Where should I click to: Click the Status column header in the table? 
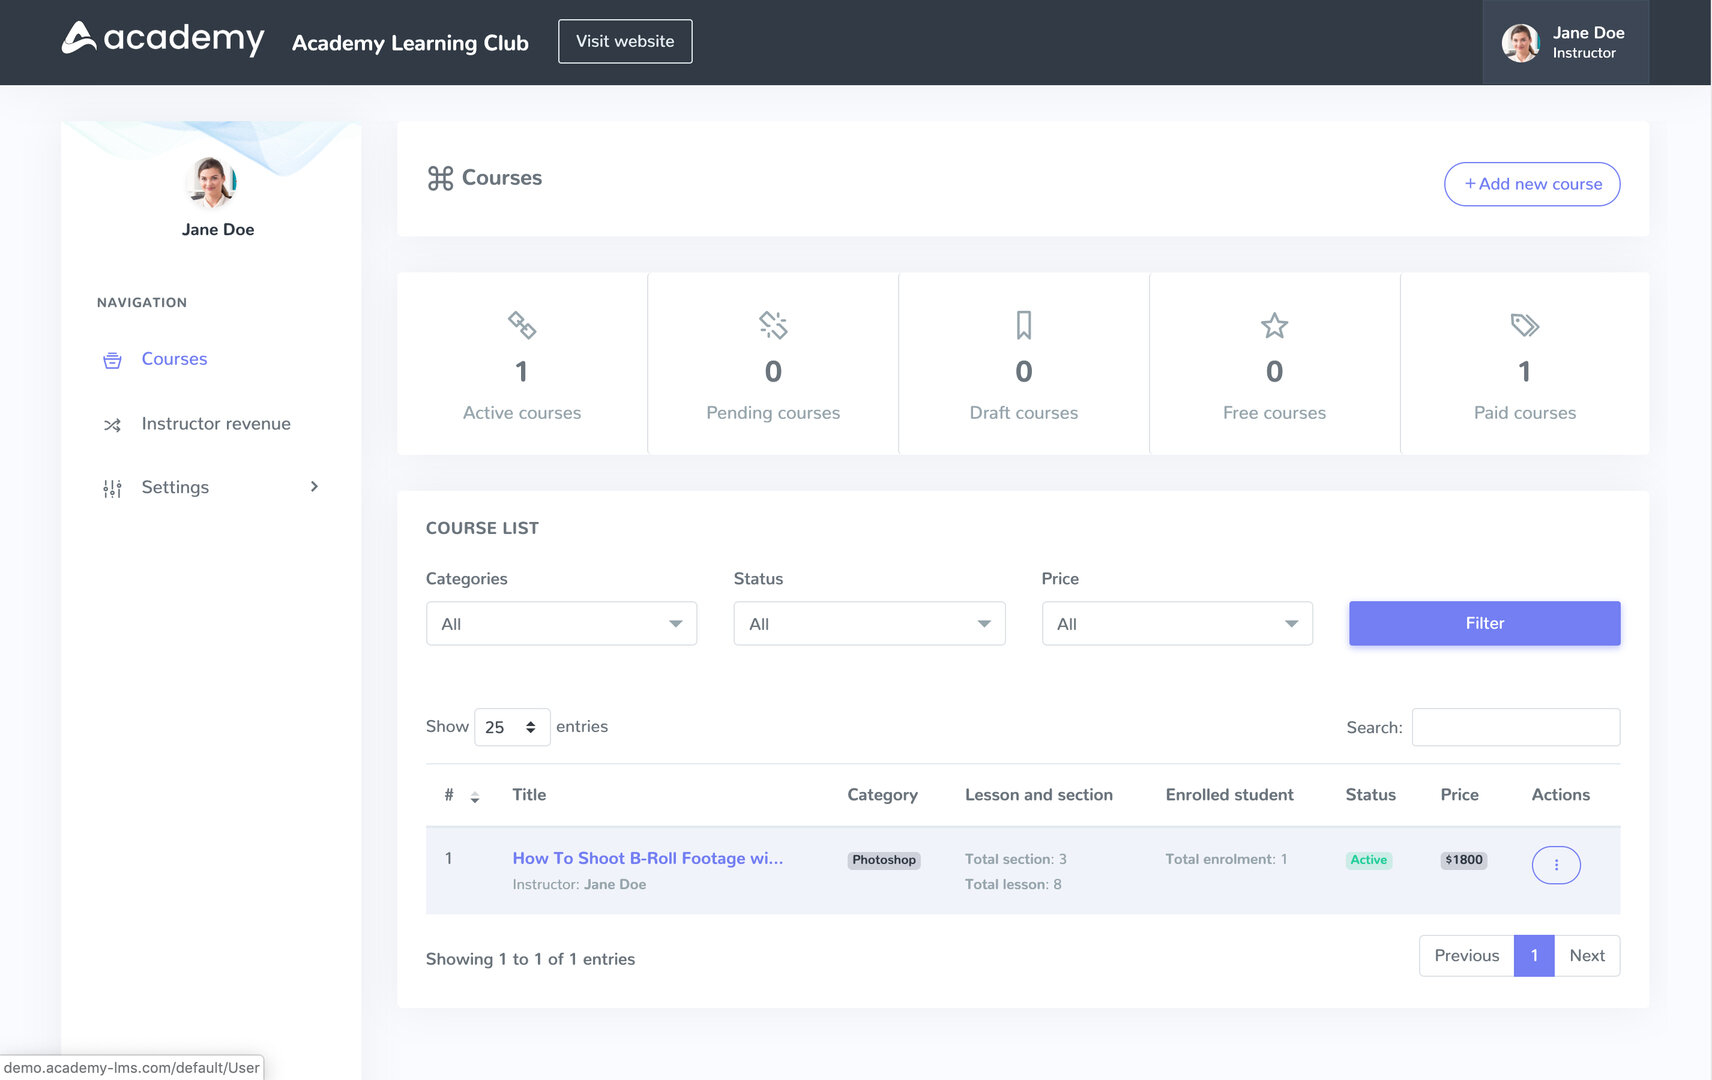point(1370,795)
